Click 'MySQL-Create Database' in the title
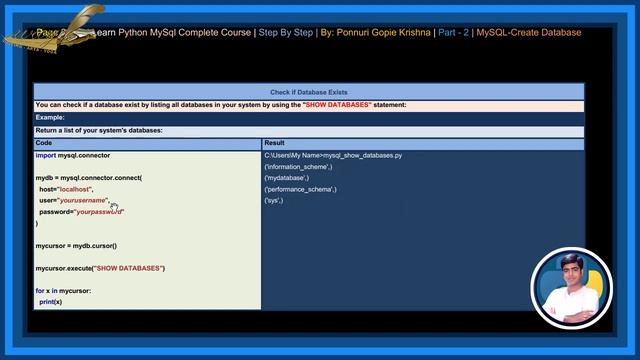 point(529,33)
